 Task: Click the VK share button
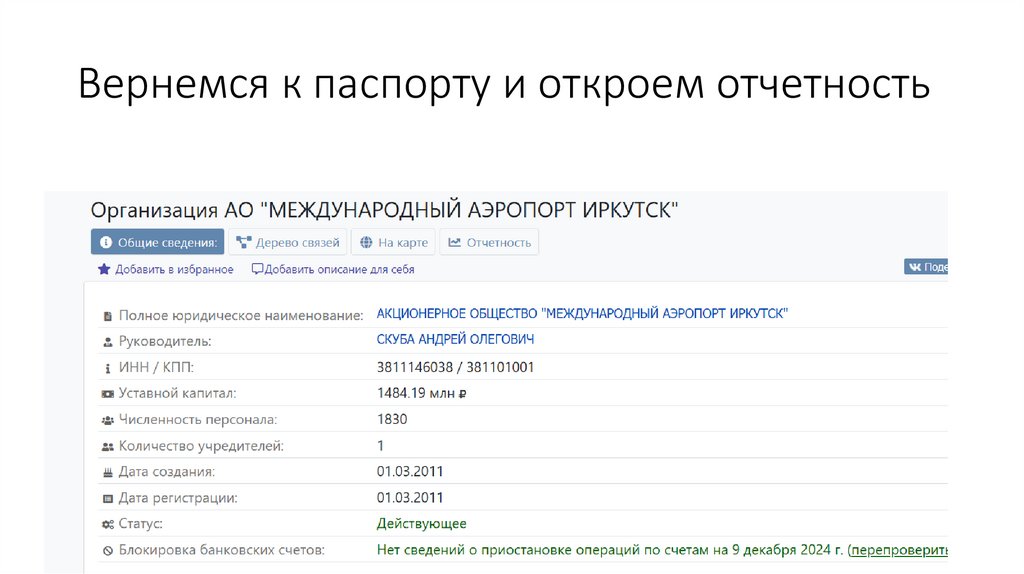pyautogui.click(x=926, y=266)
